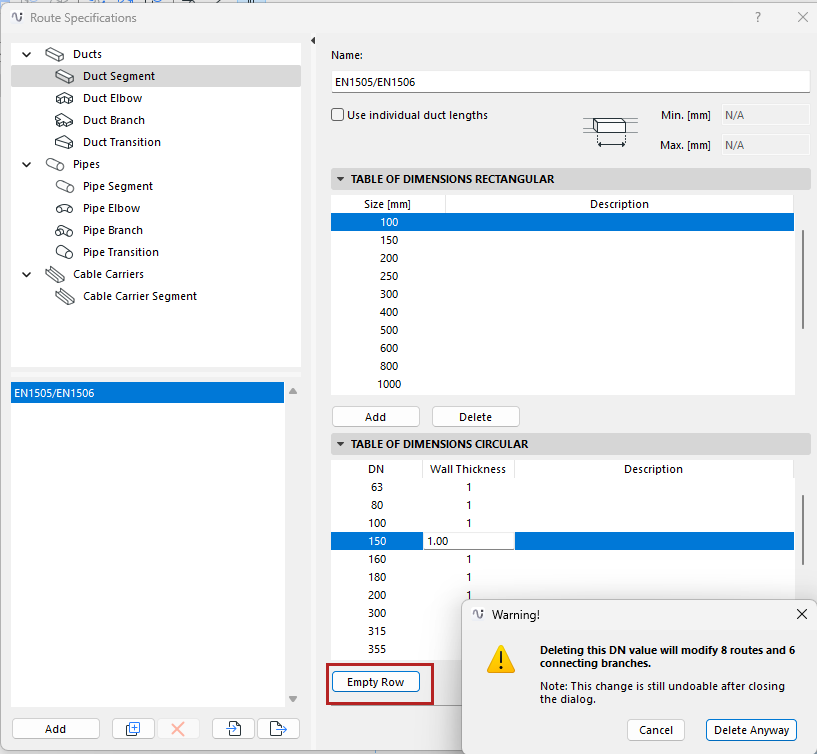This screenshot has height=754, width=817.
Task: Click the Min. [mm] field
Action: tap(765, 115)
